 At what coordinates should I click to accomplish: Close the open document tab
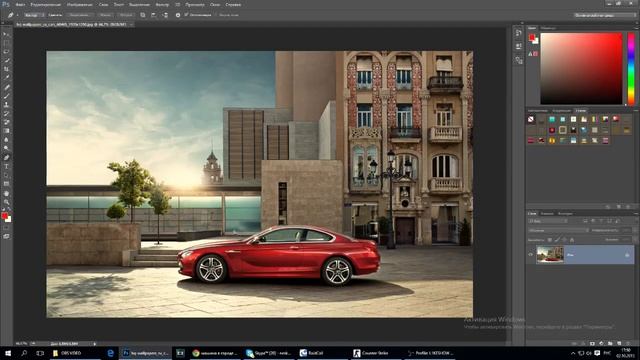(x=131, y=24)
